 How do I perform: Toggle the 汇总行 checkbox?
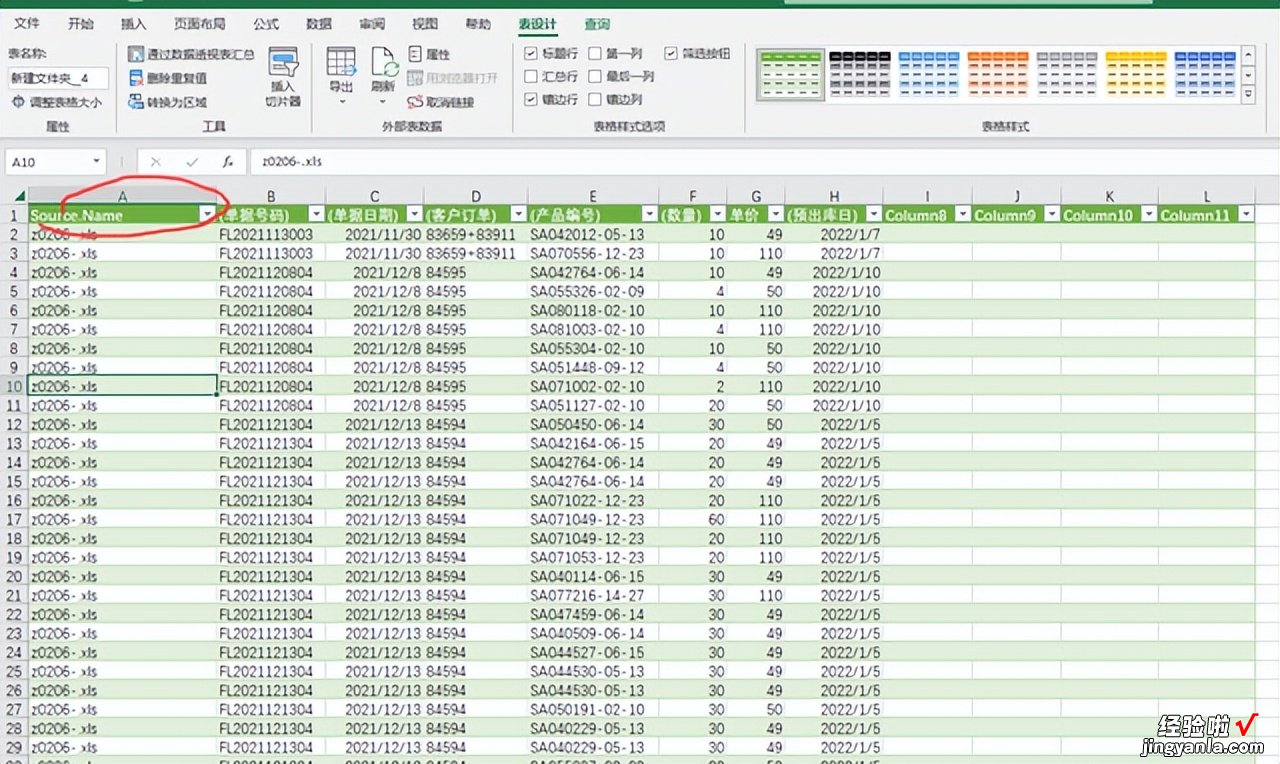532,76
